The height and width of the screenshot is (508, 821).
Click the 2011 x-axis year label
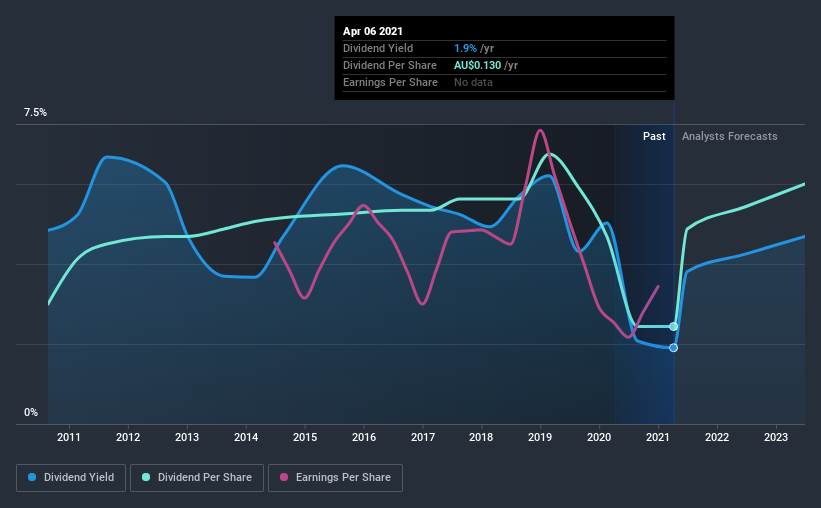point(69,437)
